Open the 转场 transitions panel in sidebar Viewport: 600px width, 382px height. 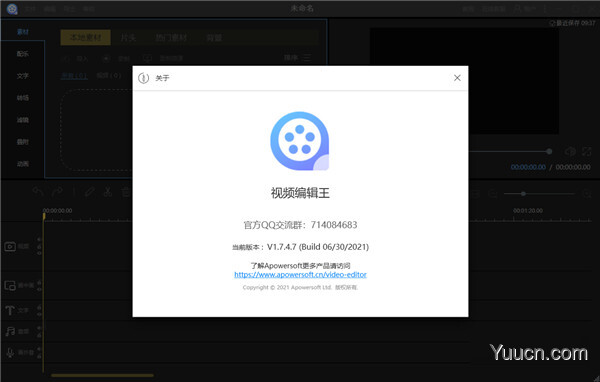[x=23, y=98]
